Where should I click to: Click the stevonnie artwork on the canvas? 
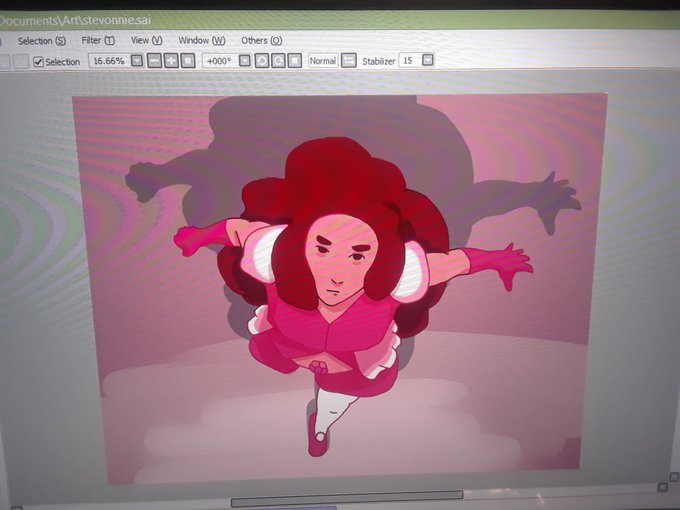click(338, 286)
